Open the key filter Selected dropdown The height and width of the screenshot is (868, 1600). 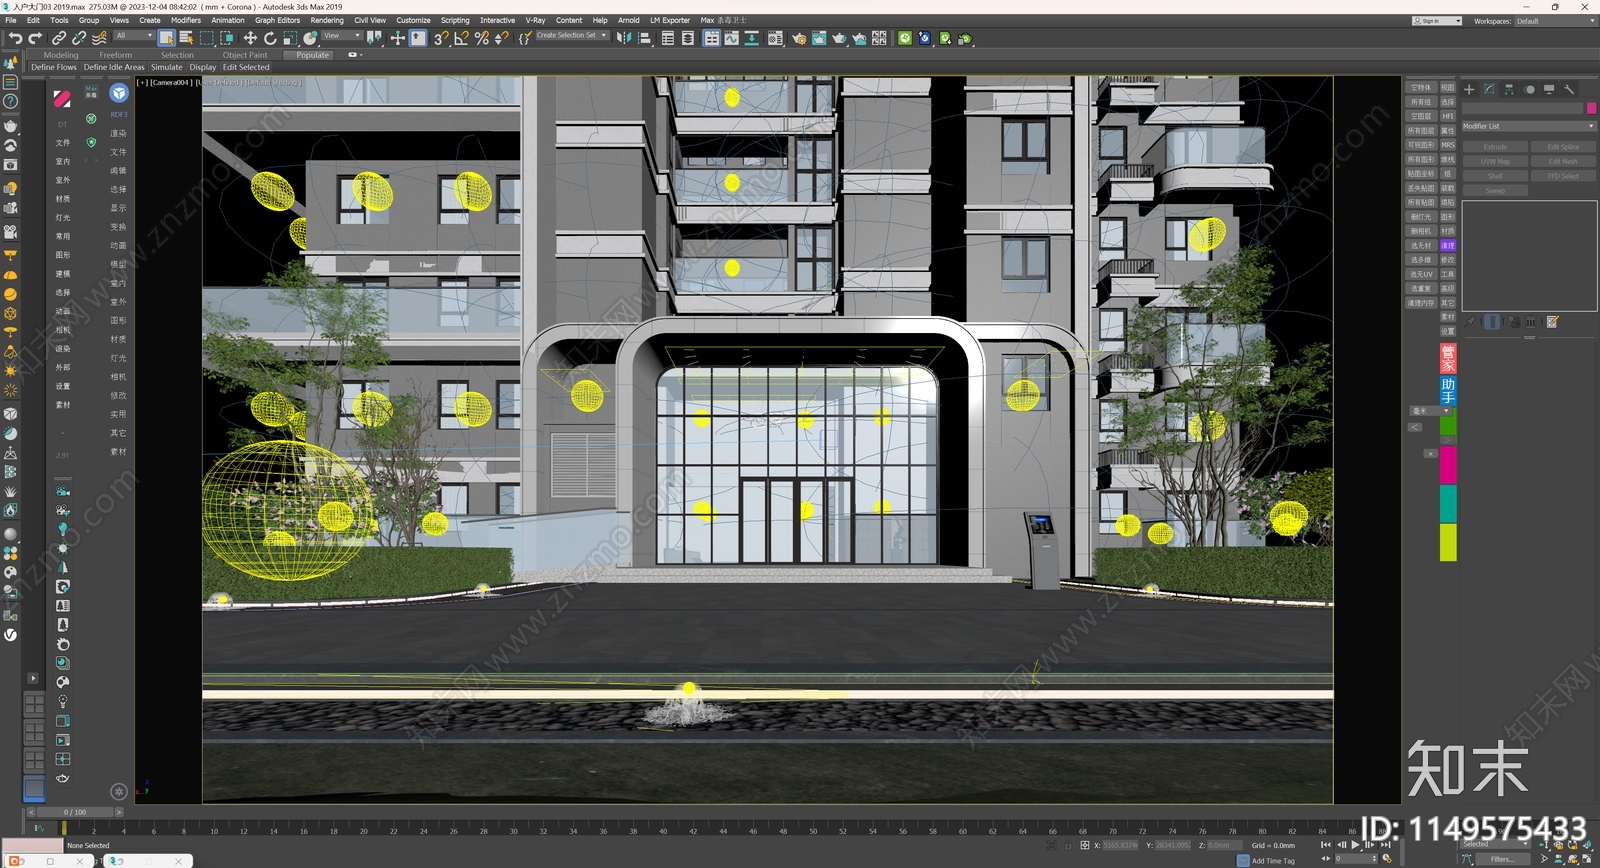(x=1497, y=845)
